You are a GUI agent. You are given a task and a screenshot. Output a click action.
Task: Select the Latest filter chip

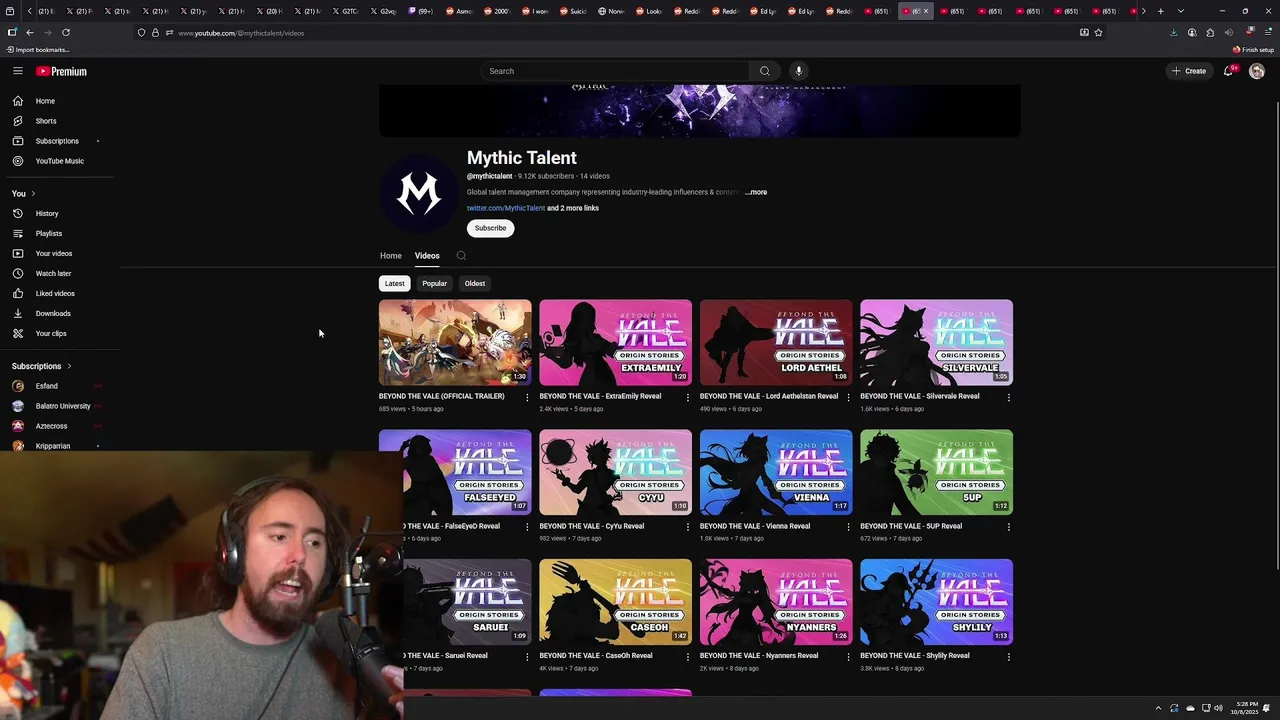[x=395, y=283]
